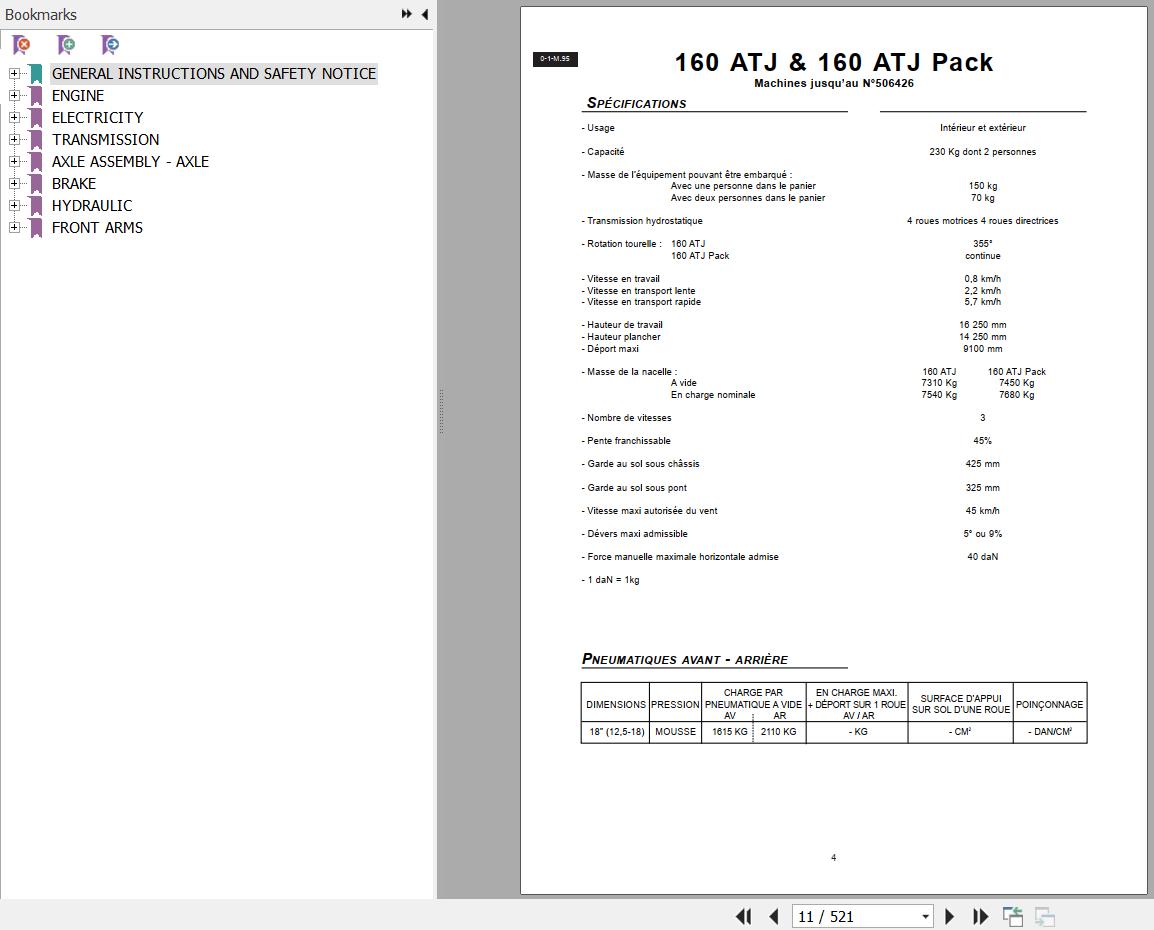The height and width of the screenshot is (930, 1154).
Task: Click the greyed-out next view icon
Action: pos(1044,916)
